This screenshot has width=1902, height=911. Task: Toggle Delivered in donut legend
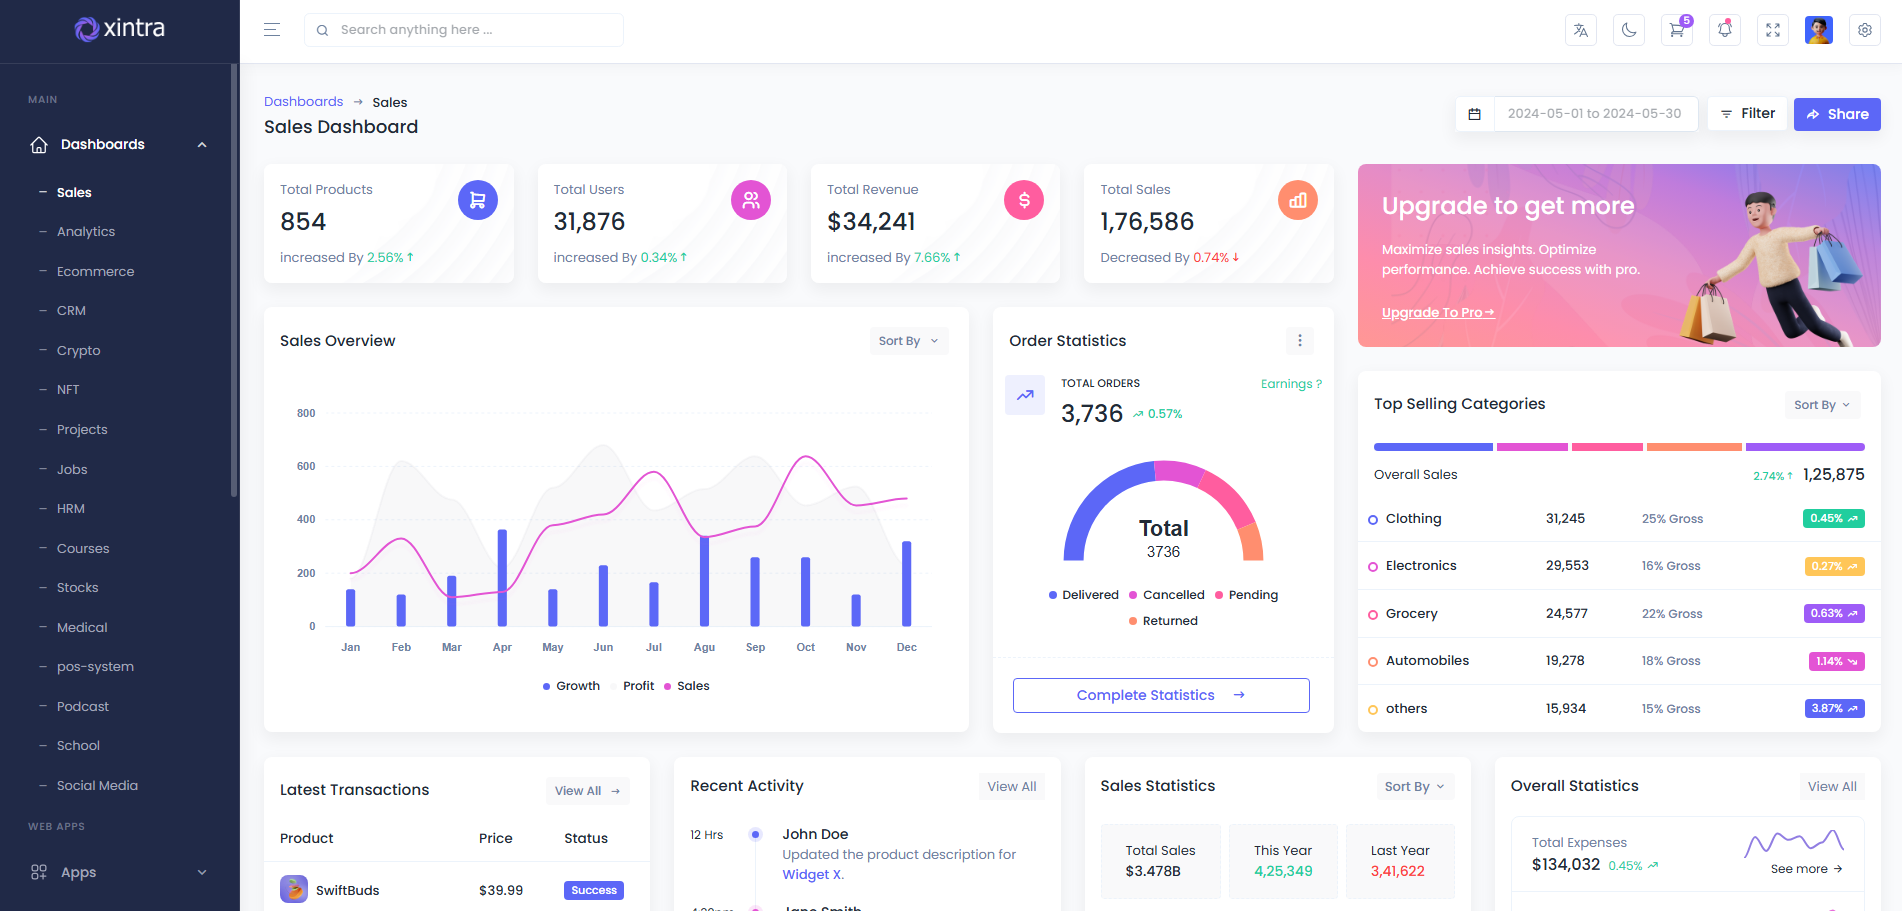point(1084,595)
